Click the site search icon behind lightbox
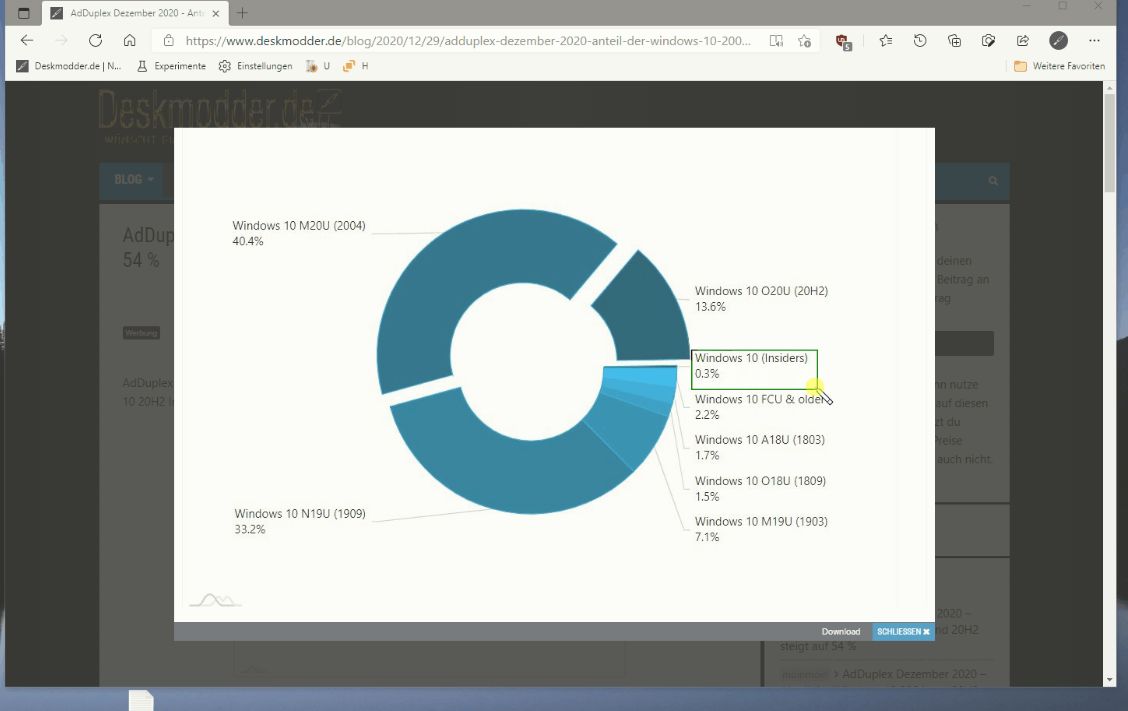Screen dimensions: 1128x711 point(993,181)
